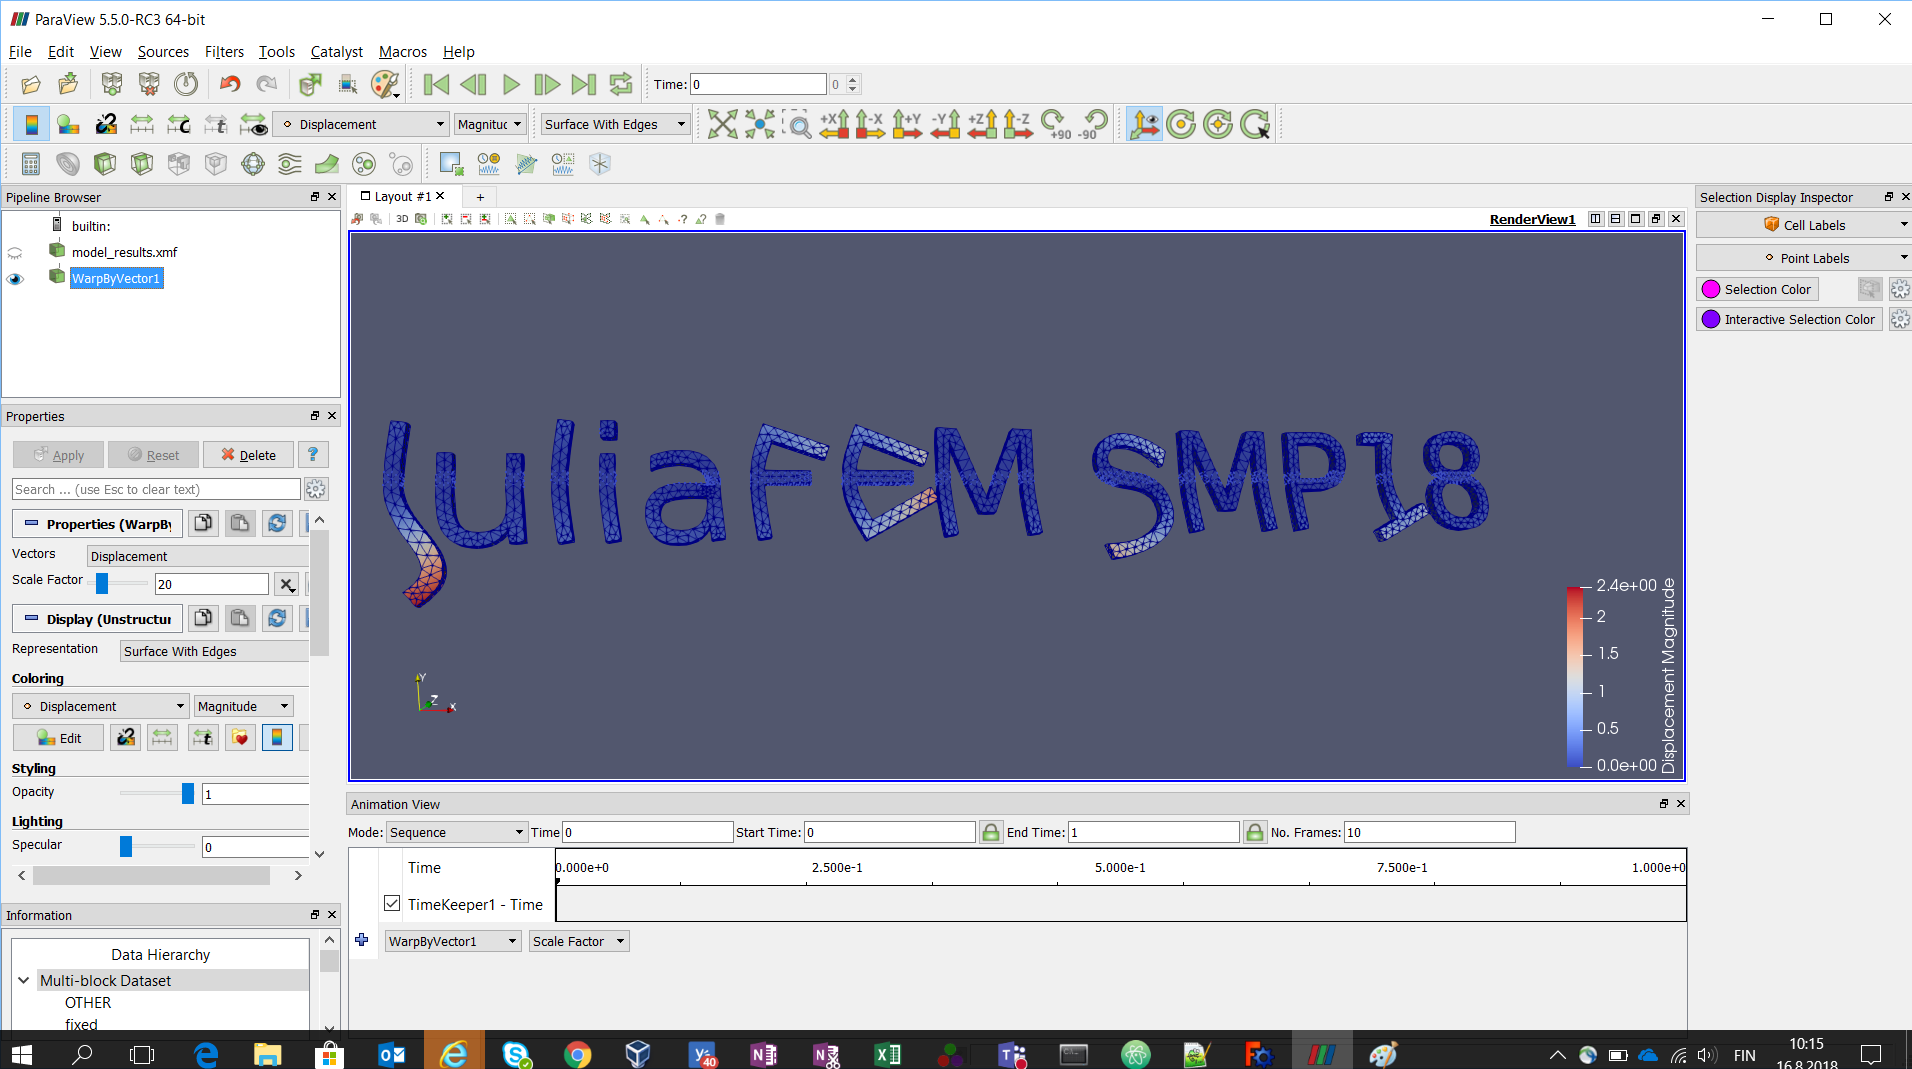Click the Warp By Vector filter icon
The width and height of the screenshot is (1912, 1069).
point(327,164)
